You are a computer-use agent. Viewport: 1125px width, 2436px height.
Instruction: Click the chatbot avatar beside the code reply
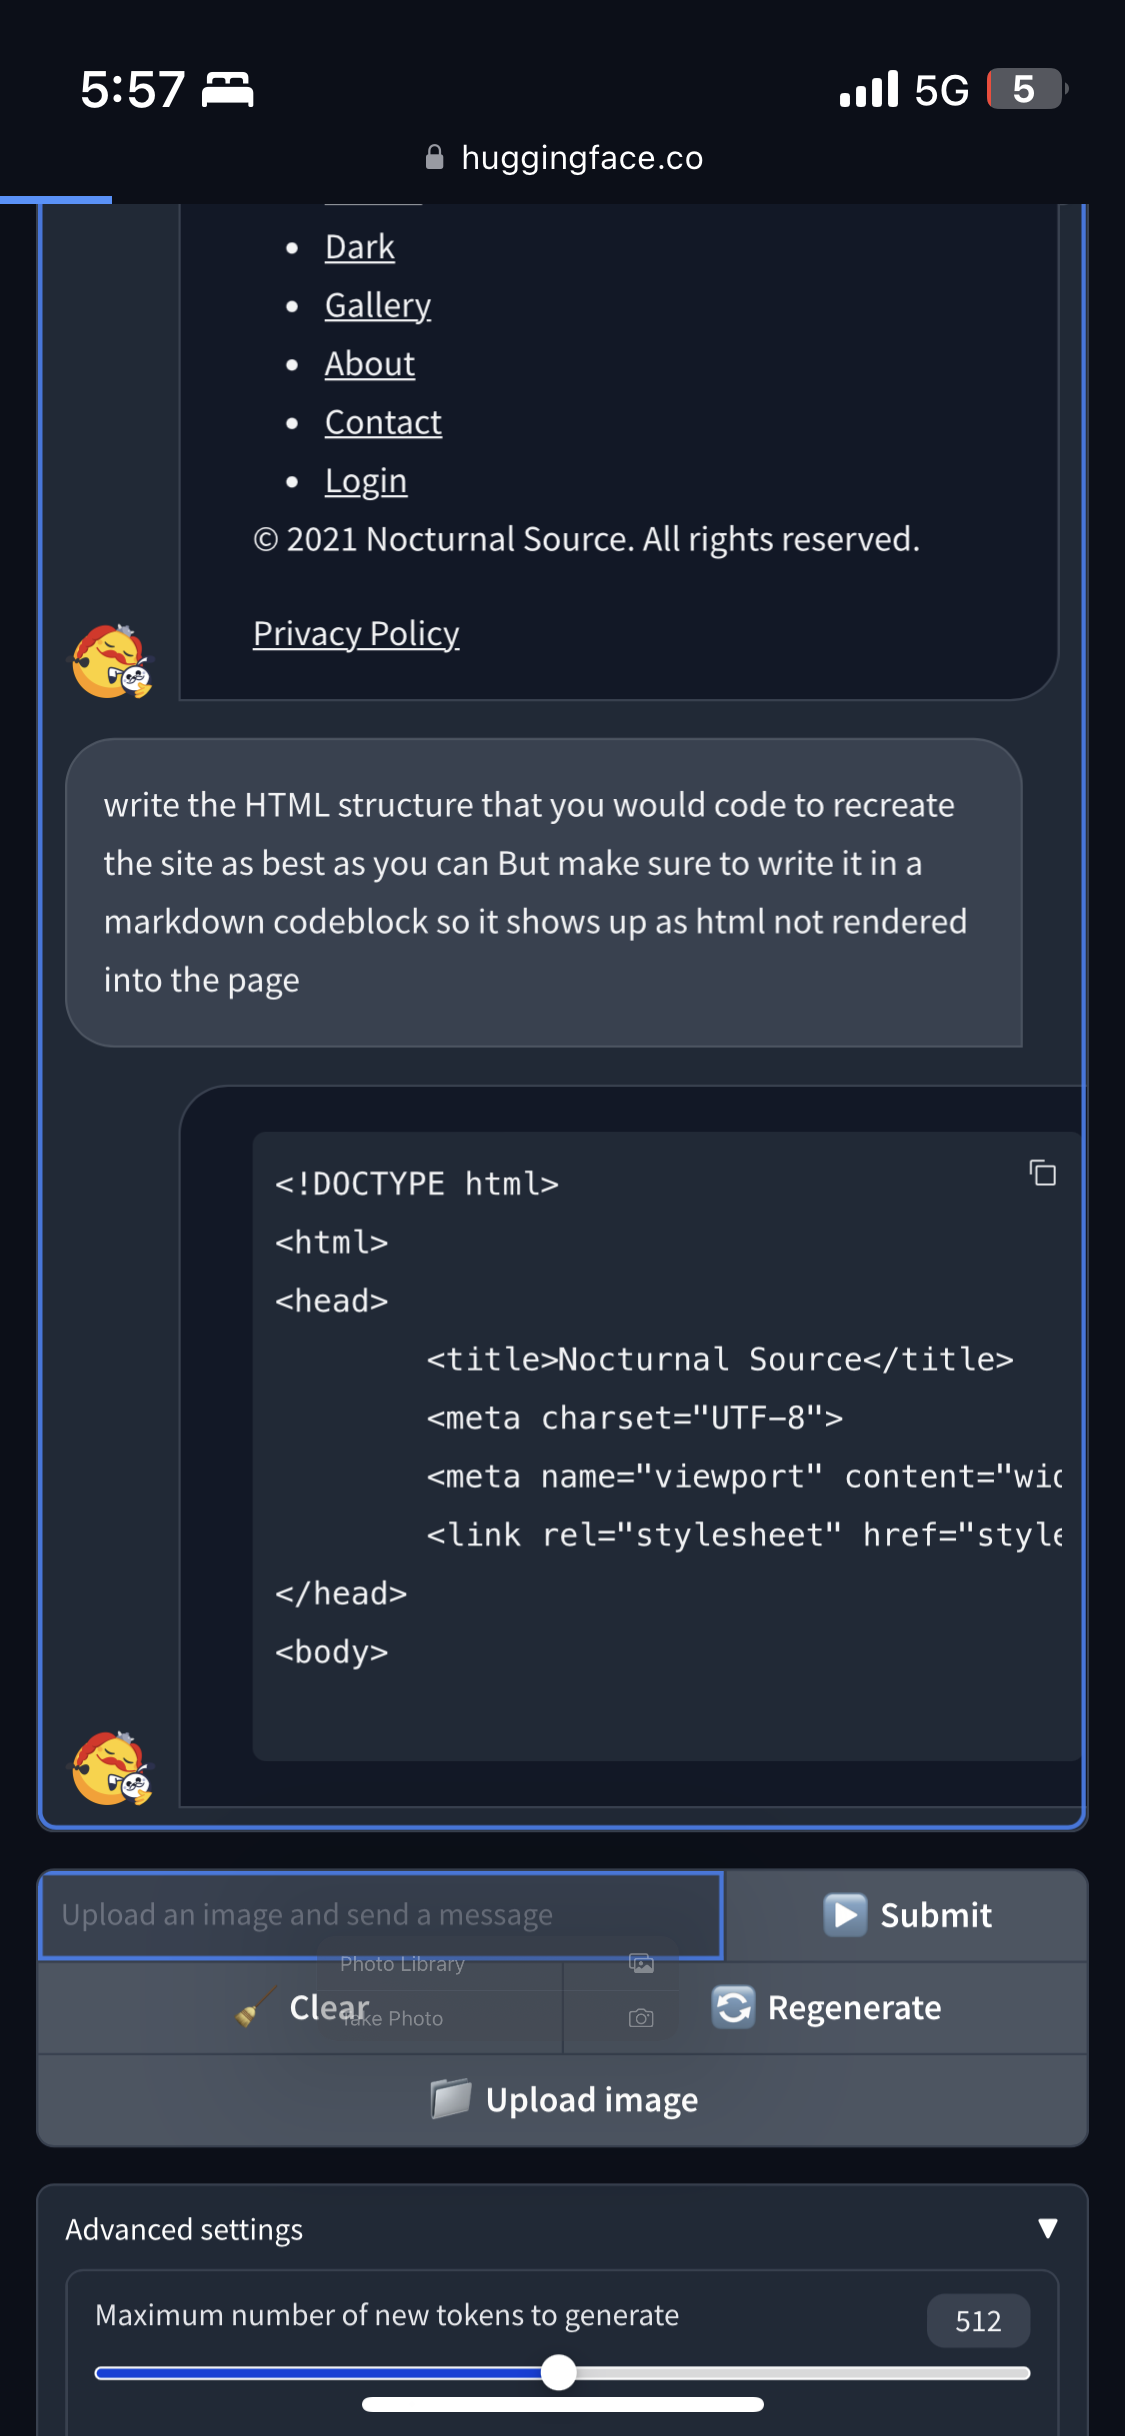point(111,1768)
